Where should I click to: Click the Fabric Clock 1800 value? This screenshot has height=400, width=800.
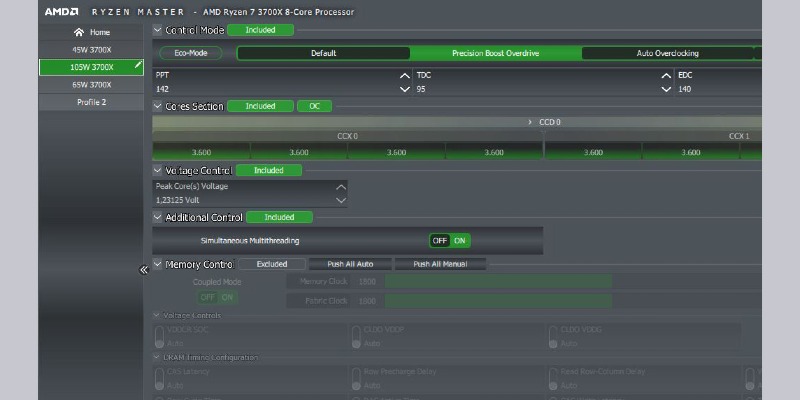[x=367, y=301]
